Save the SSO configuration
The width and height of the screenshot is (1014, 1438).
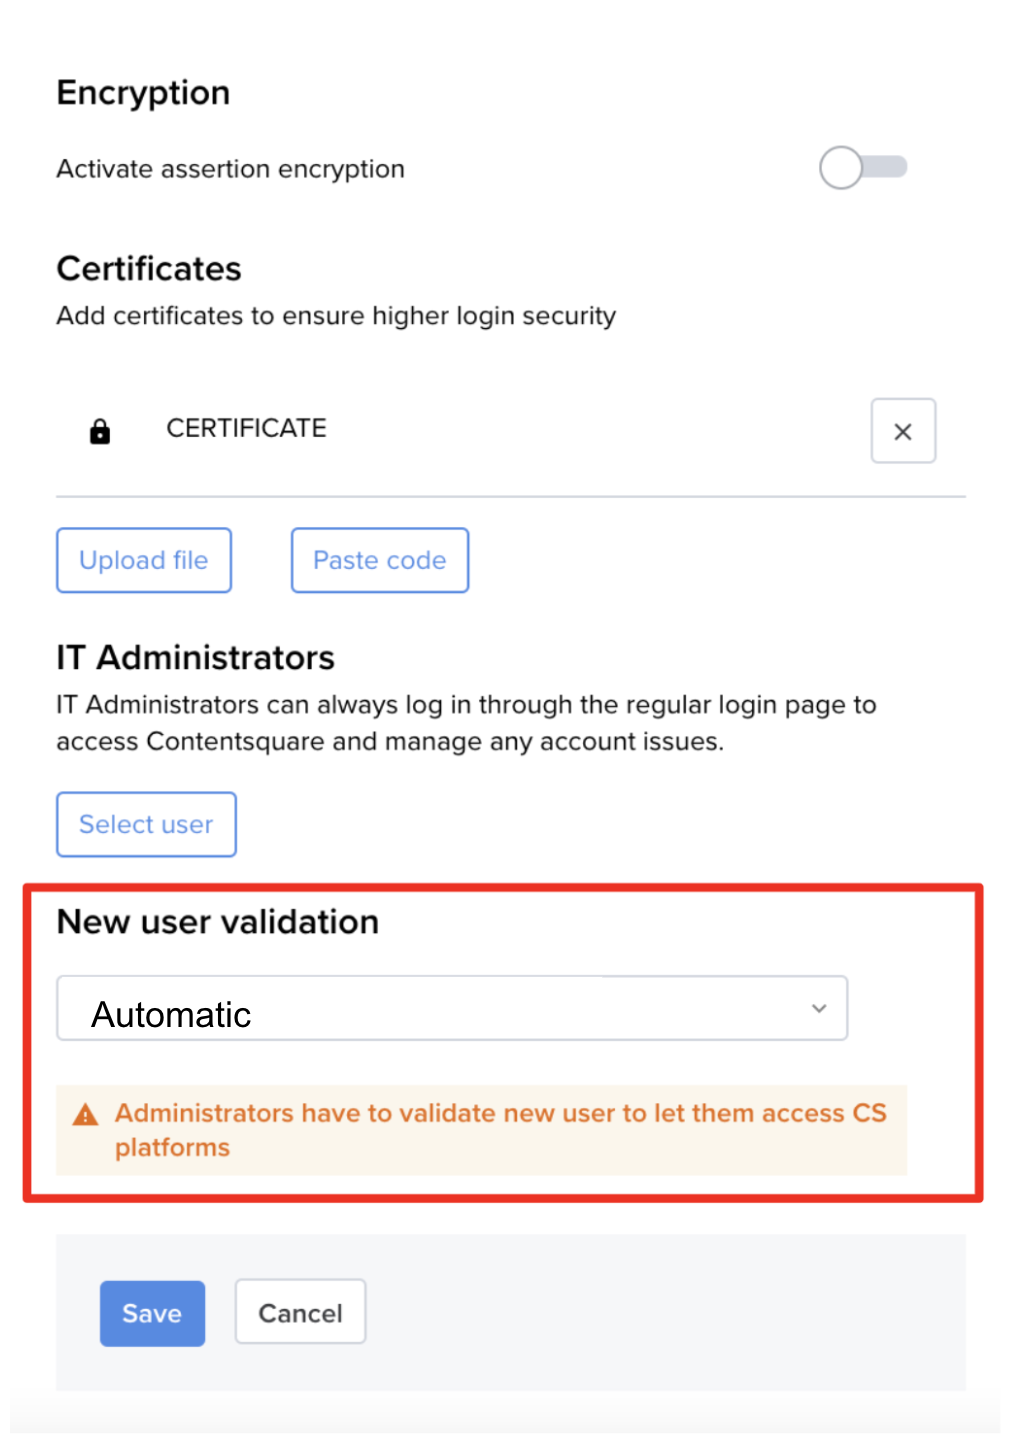tap(151, 1313)
